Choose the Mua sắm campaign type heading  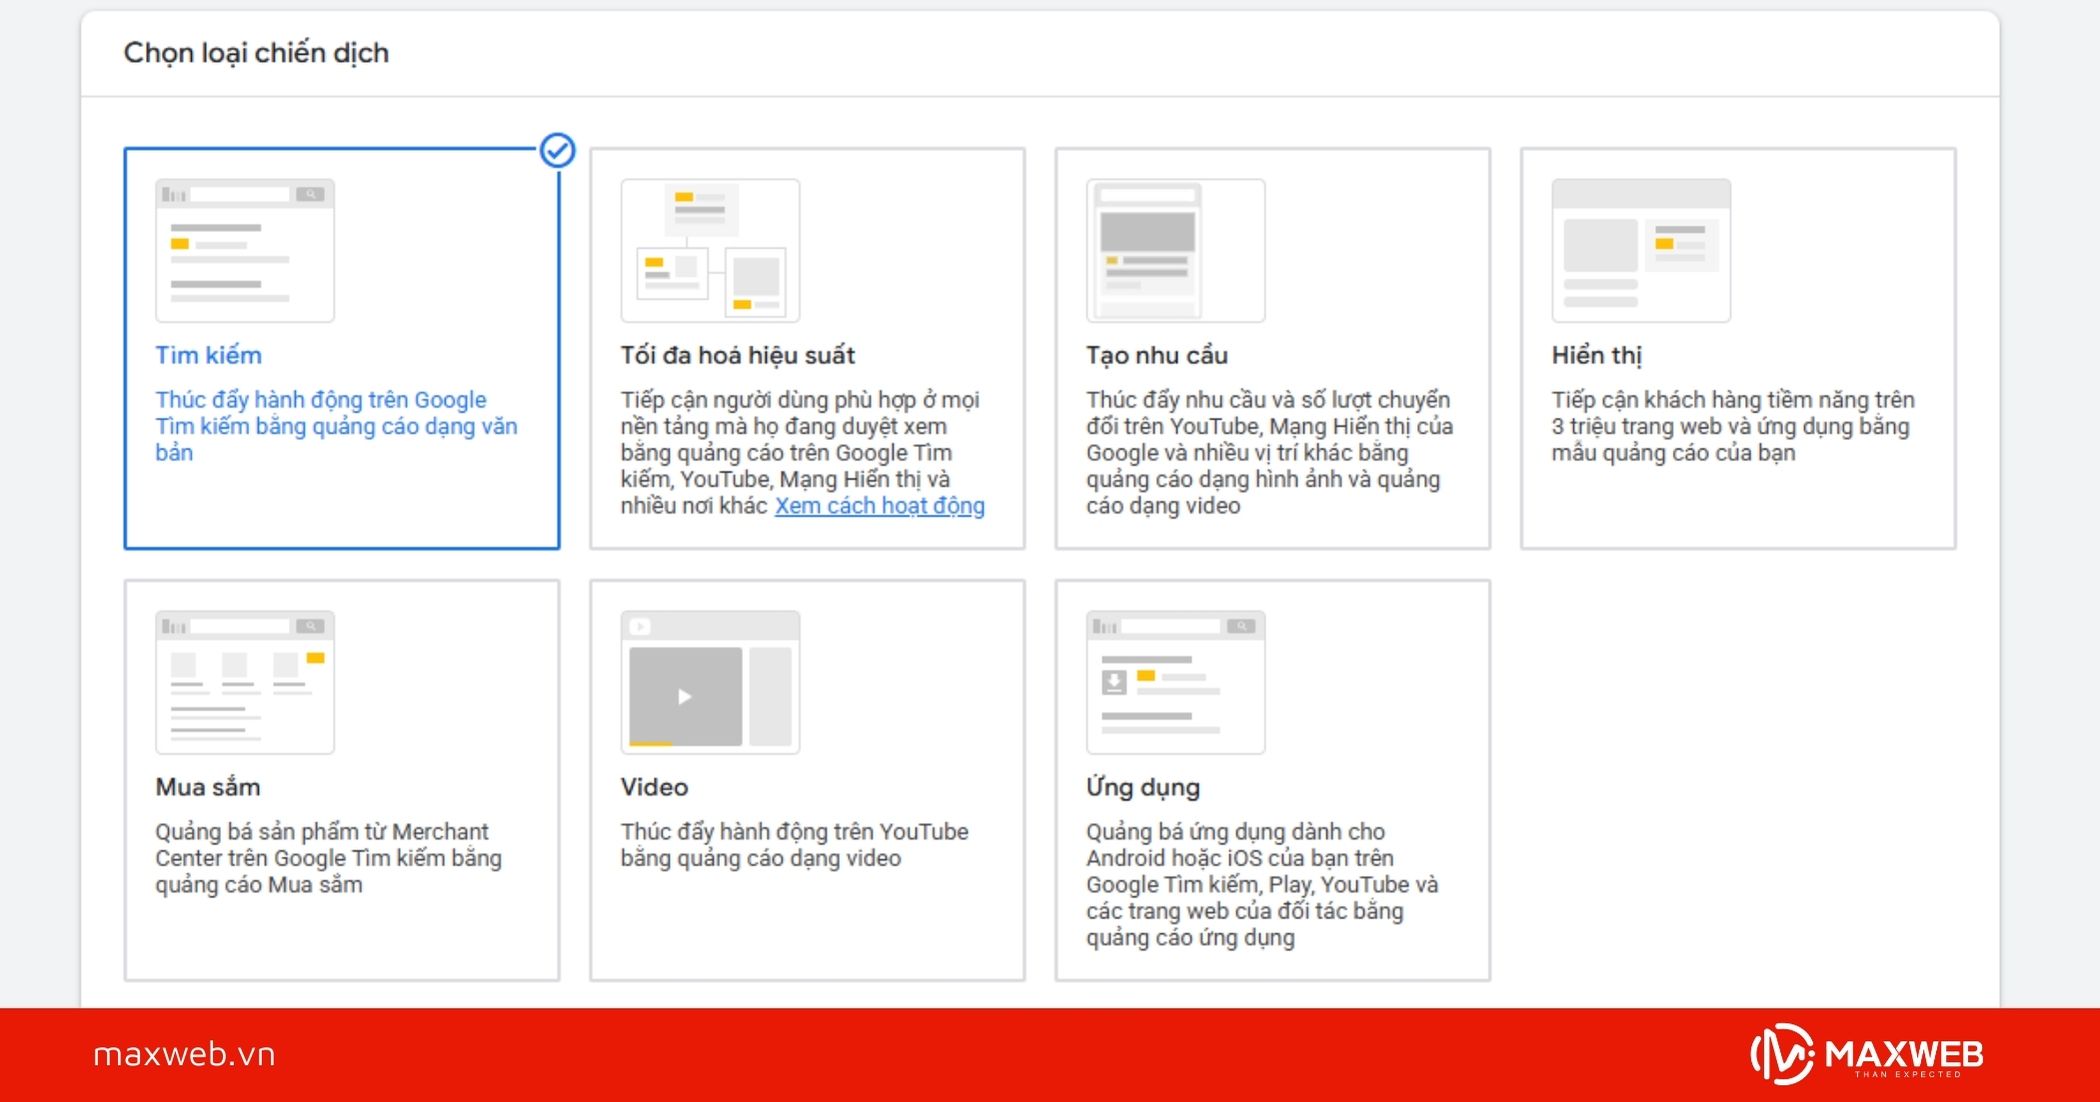(208, 788)
